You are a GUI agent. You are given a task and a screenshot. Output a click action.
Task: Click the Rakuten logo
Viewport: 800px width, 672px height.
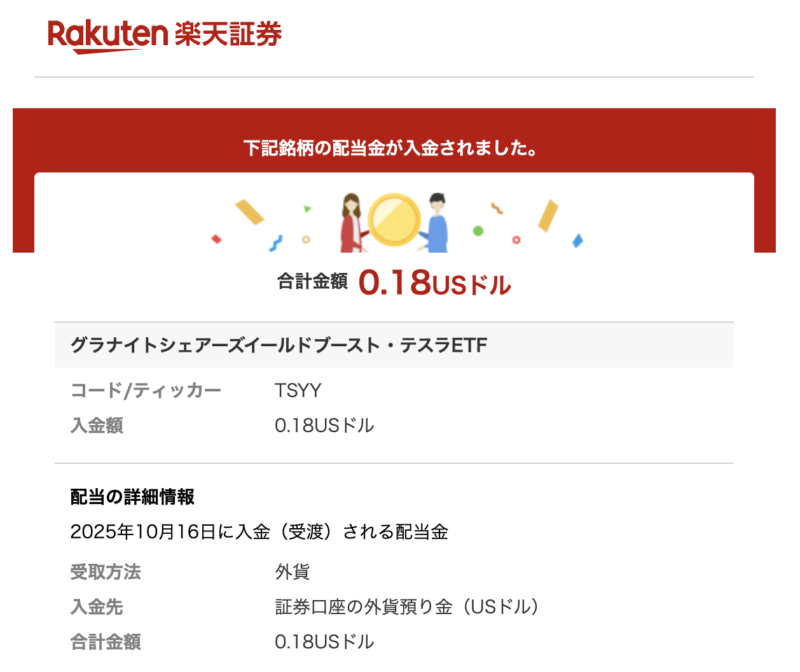107,35
